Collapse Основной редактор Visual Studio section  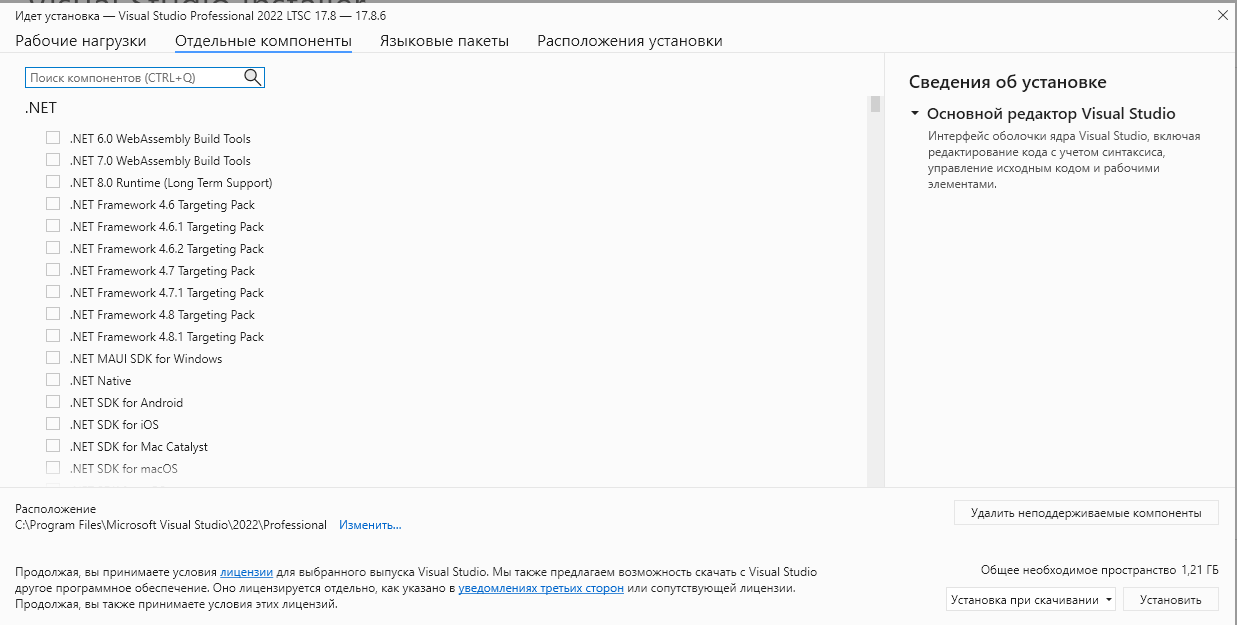[x=914, y=114]
